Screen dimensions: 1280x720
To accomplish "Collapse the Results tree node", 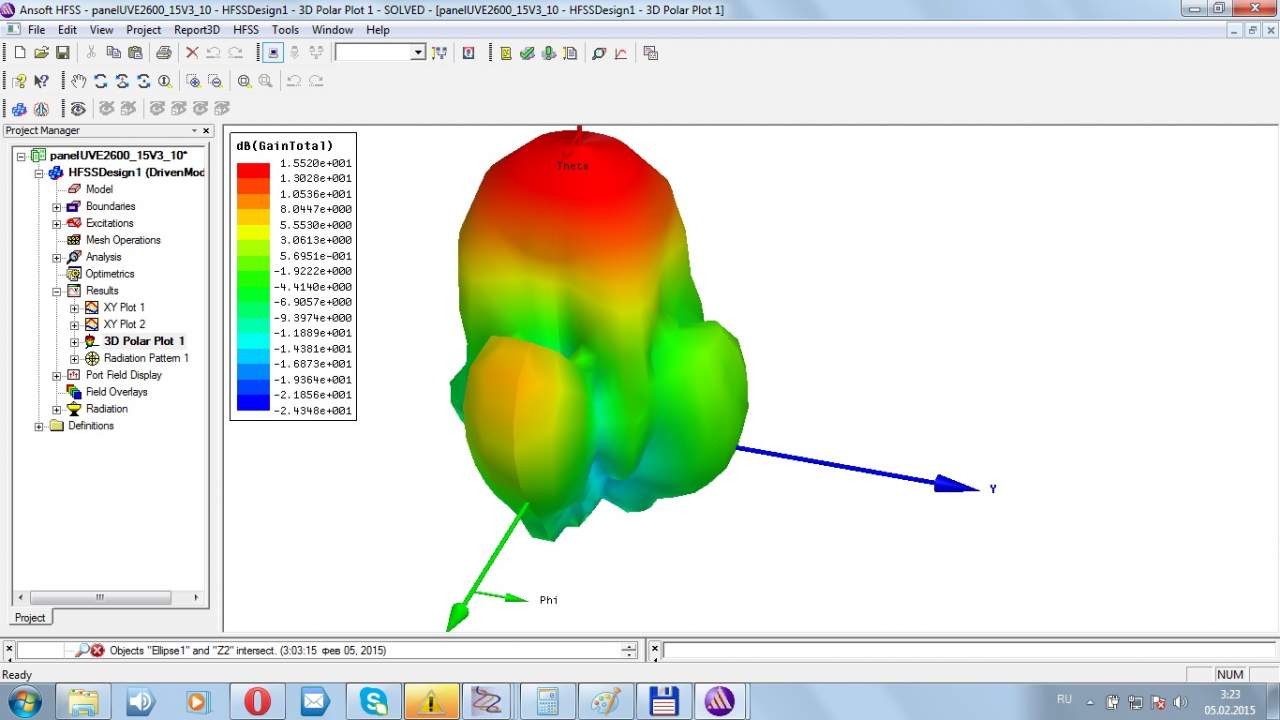I will pyautogui.click(x=57, y=291).
